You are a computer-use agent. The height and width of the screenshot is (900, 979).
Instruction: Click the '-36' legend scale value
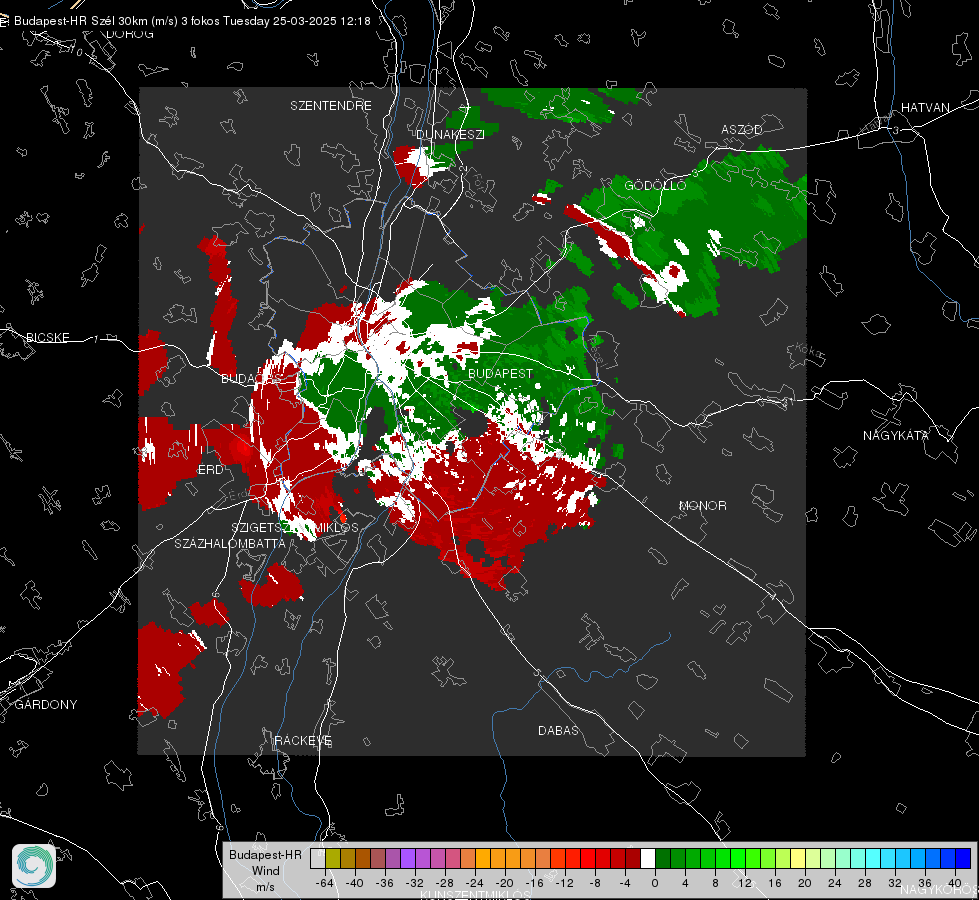coord(385,883)
